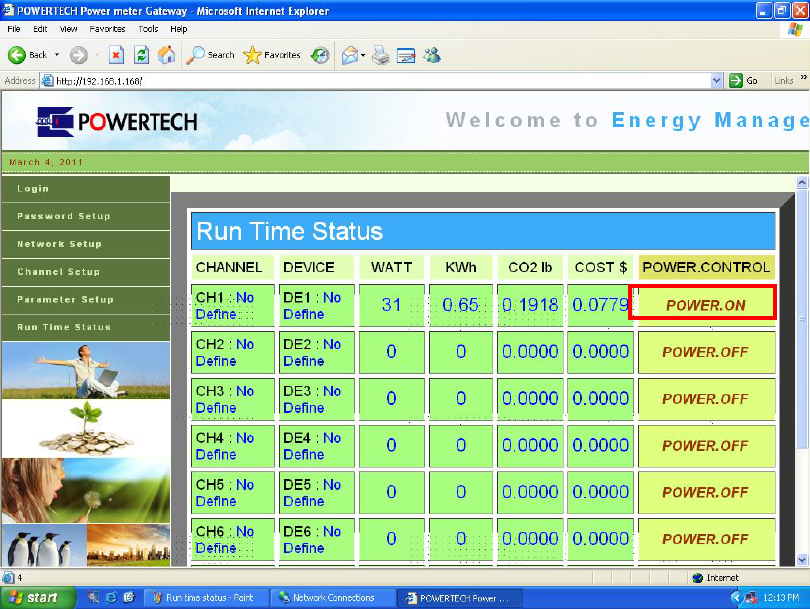Toggle POWER.OFF for channel CH4
Image resolution: width=810 pixels, height=609 pixels.
coord(706,446)
